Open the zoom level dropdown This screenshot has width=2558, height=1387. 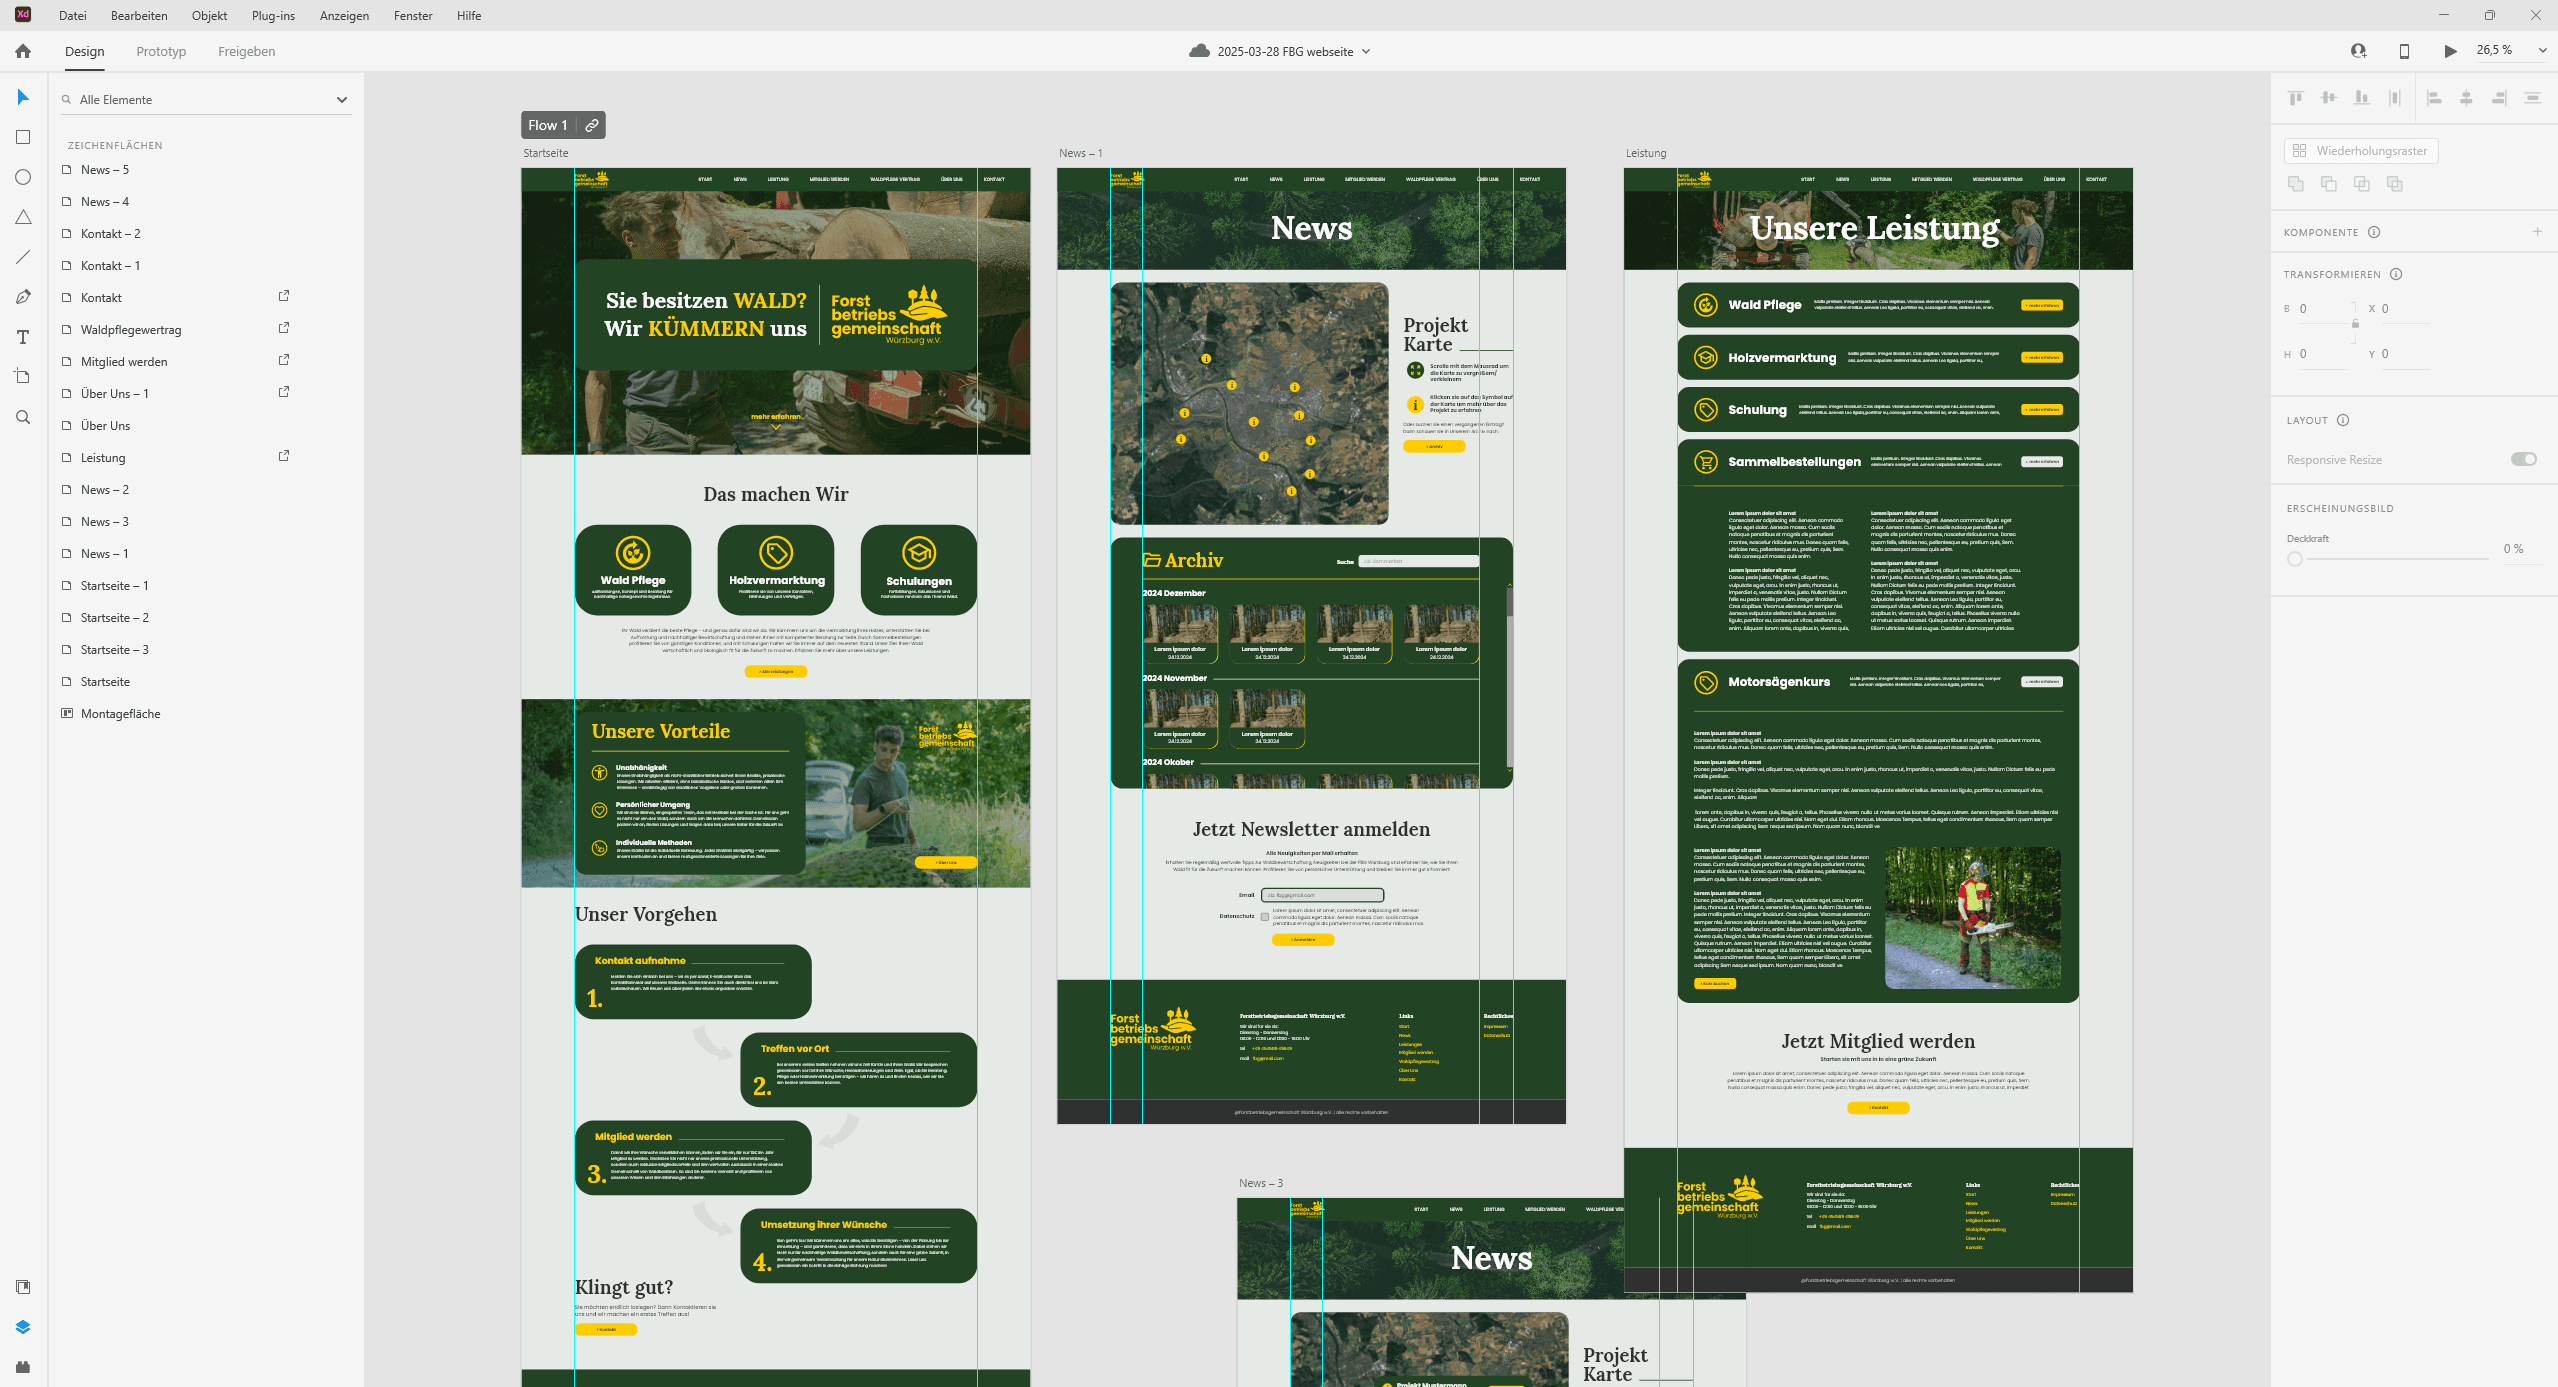click(2542, 50)
